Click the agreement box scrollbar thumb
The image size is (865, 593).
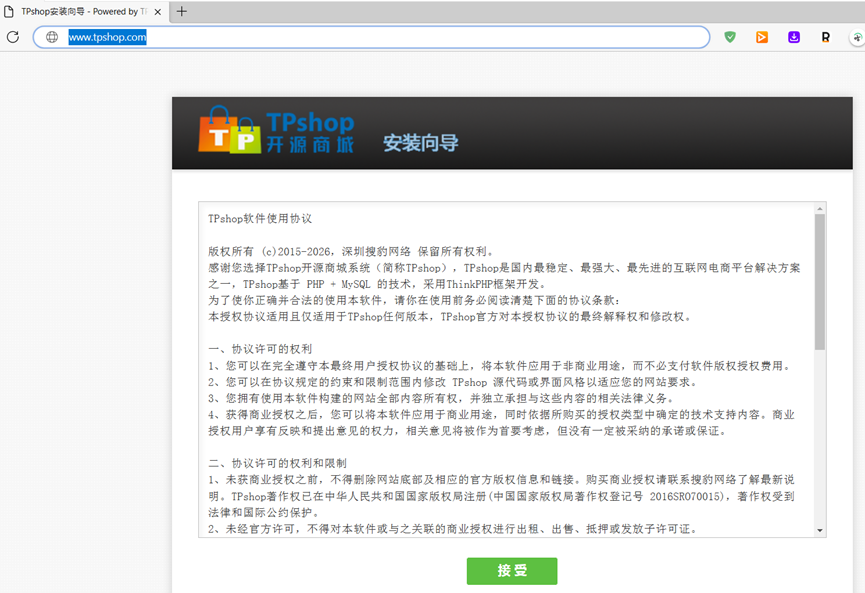click(820, 282)
